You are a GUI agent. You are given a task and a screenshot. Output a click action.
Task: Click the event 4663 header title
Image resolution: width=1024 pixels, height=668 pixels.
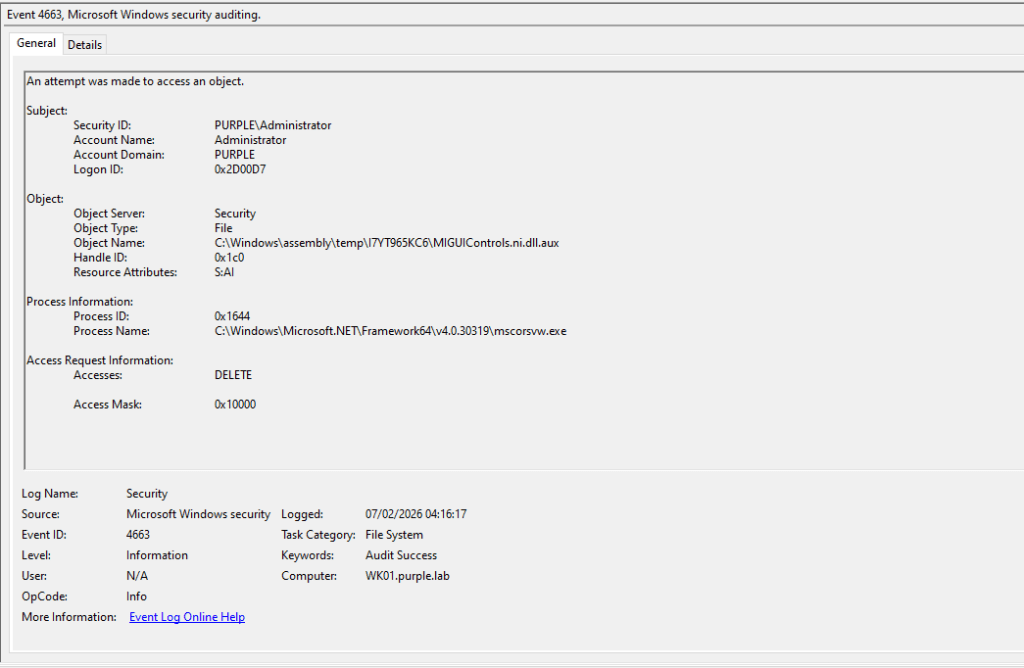(x=134, y=14)
